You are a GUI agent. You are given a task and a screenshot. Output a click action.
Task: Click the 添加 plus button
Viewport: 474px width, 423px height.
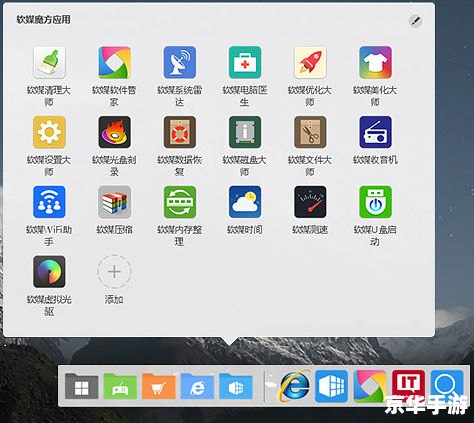coord(114,272)
